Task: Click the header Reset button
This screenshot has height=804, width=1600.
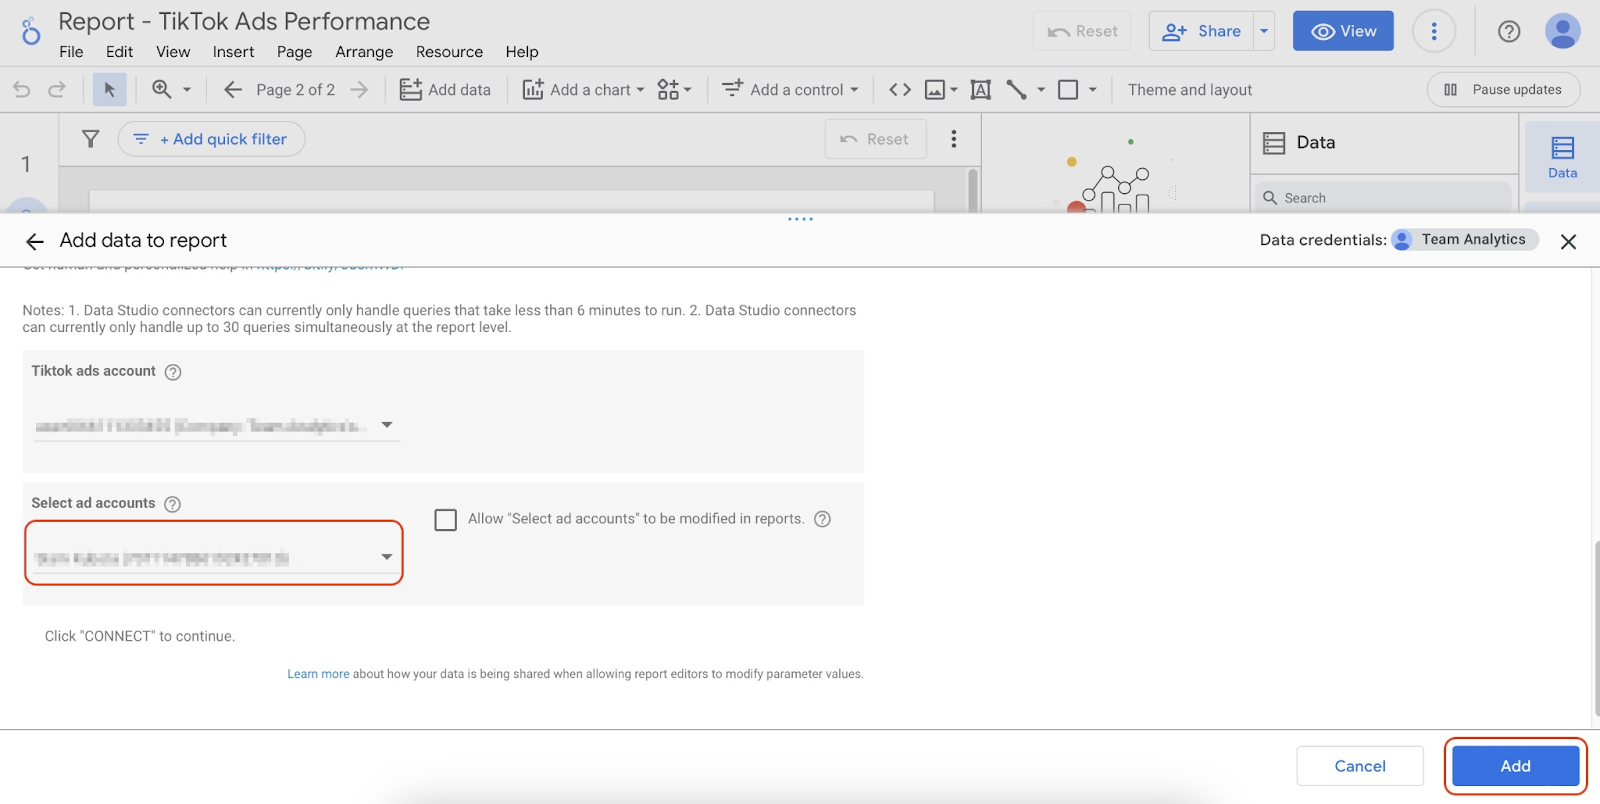Action: tap(1082, 31)
